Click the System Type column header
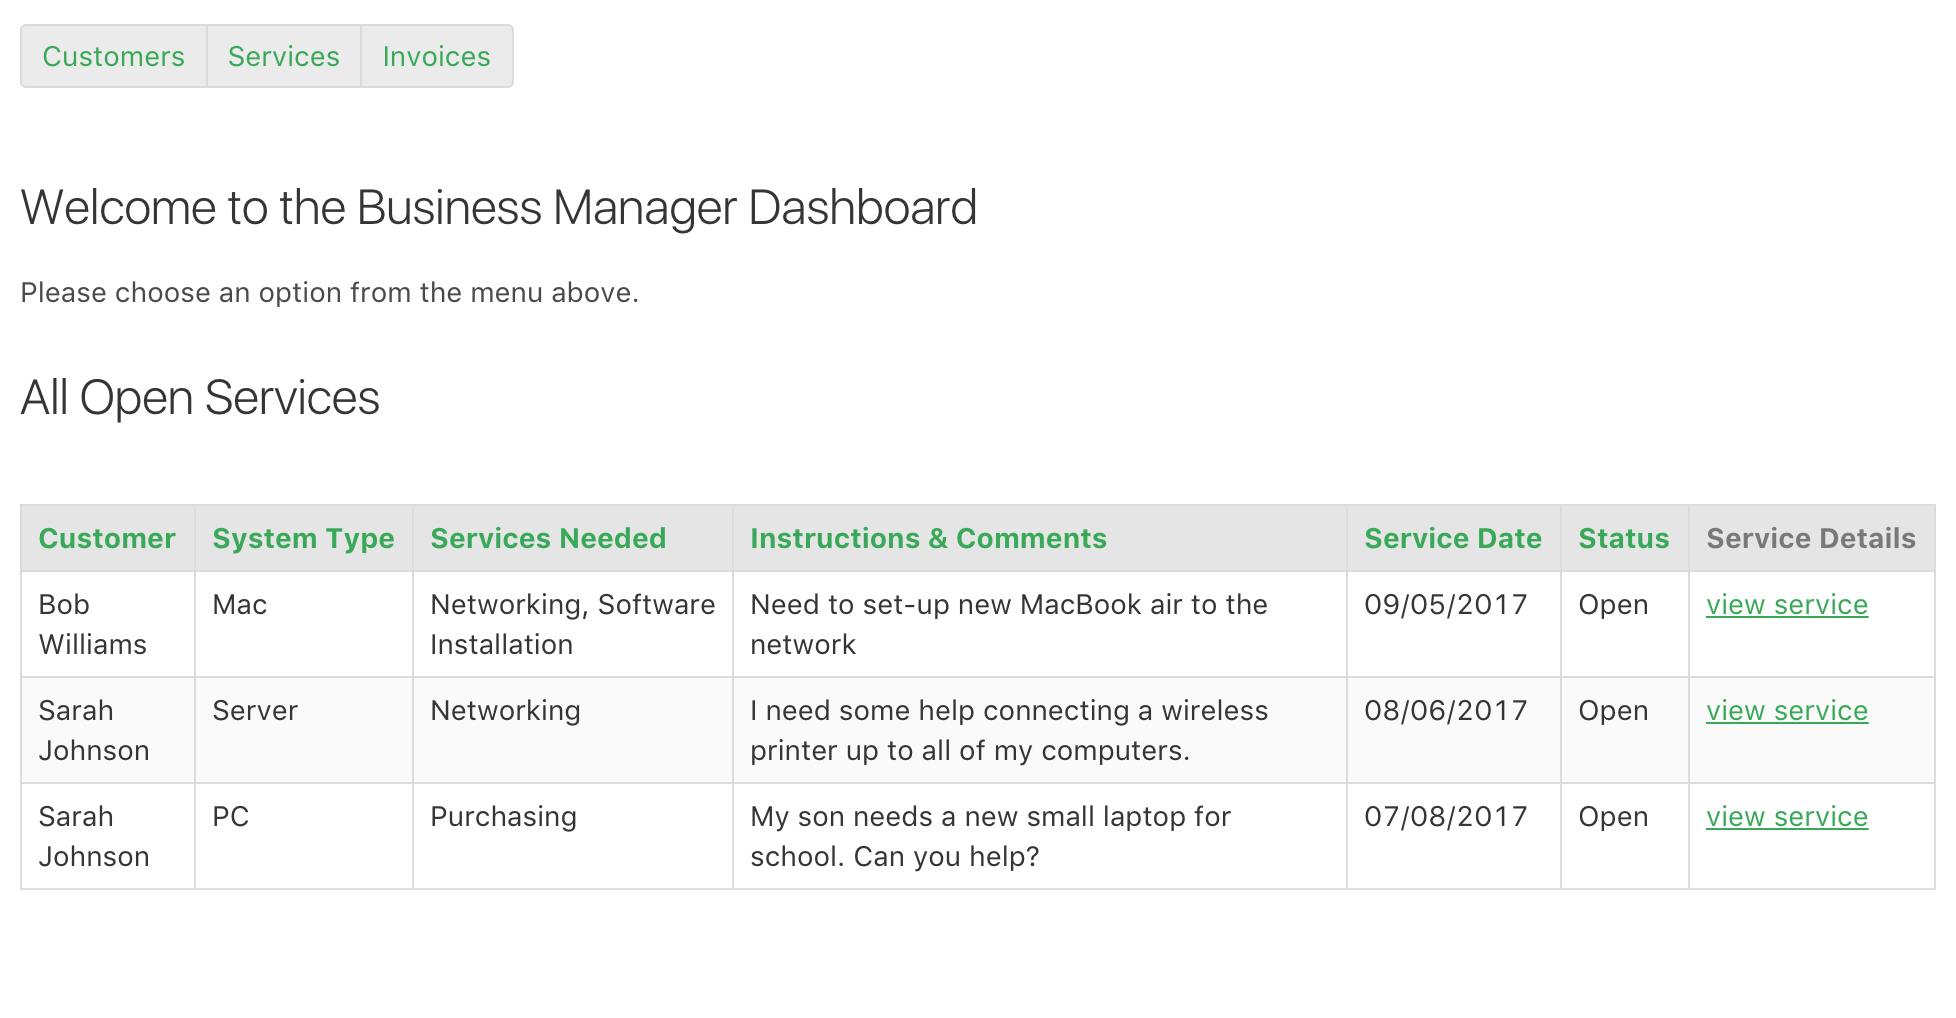1956x1018 pixels. pyautogui.click(x=302, y=538)
